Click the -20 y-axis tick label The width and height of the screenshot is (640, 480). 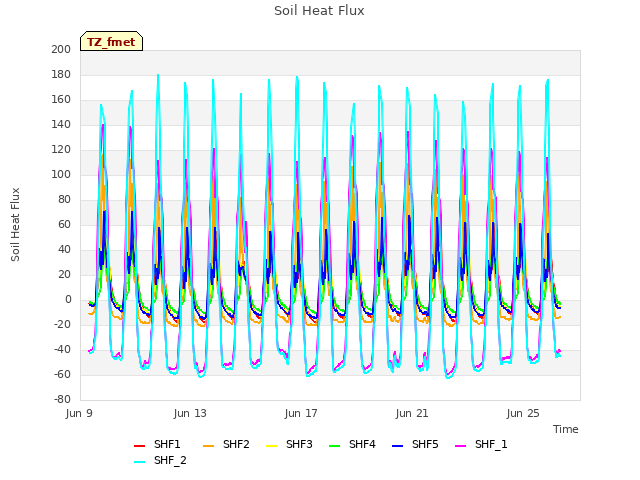click(62, 324)
